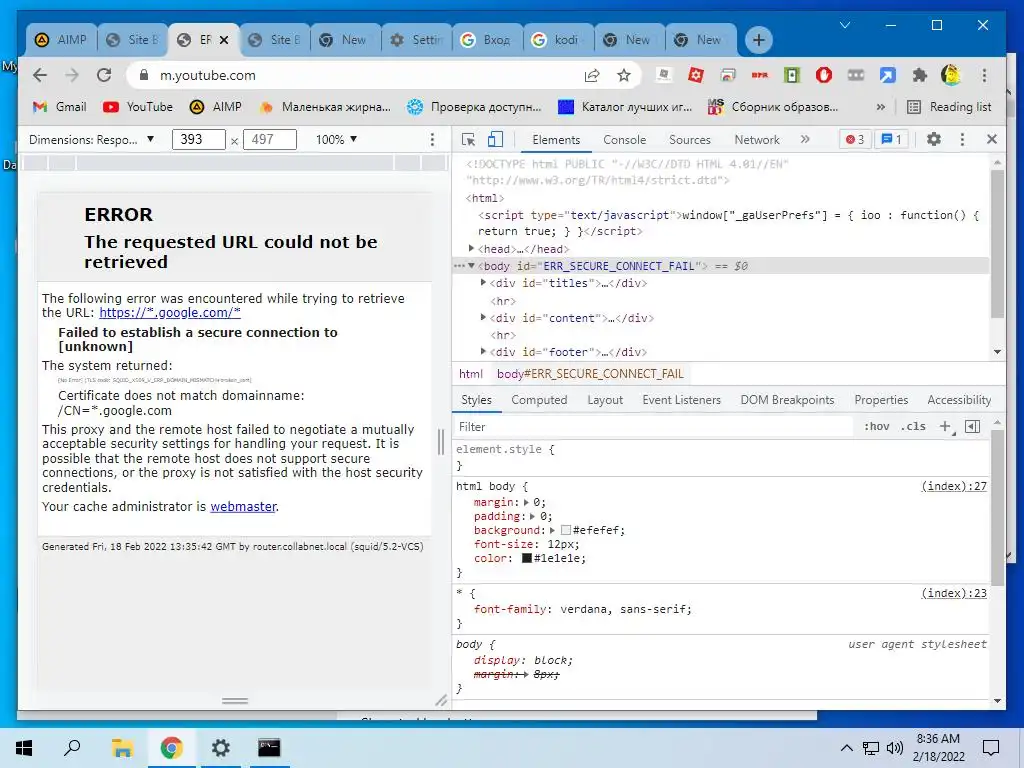Toggle the .cls element classes button

pyautogui.click(x=913, y=426)
